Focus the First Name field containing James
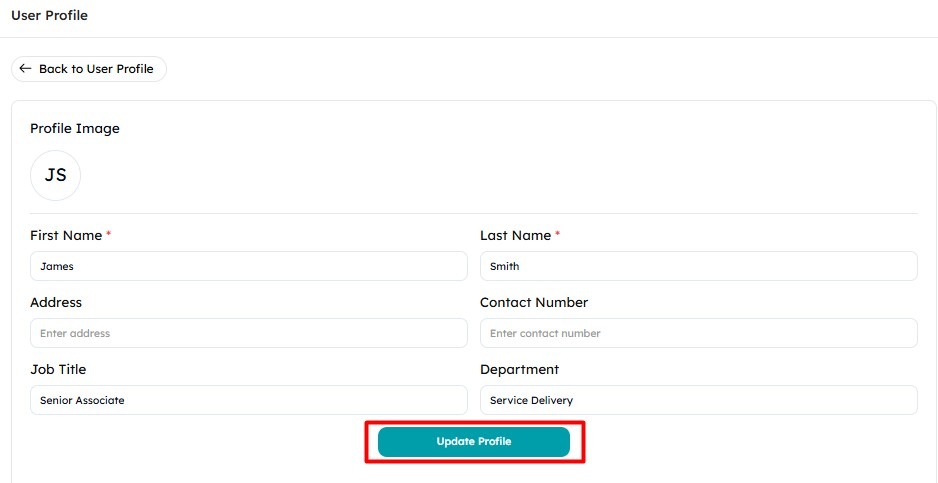Screen dimensions: 938x483 point(249,266)
